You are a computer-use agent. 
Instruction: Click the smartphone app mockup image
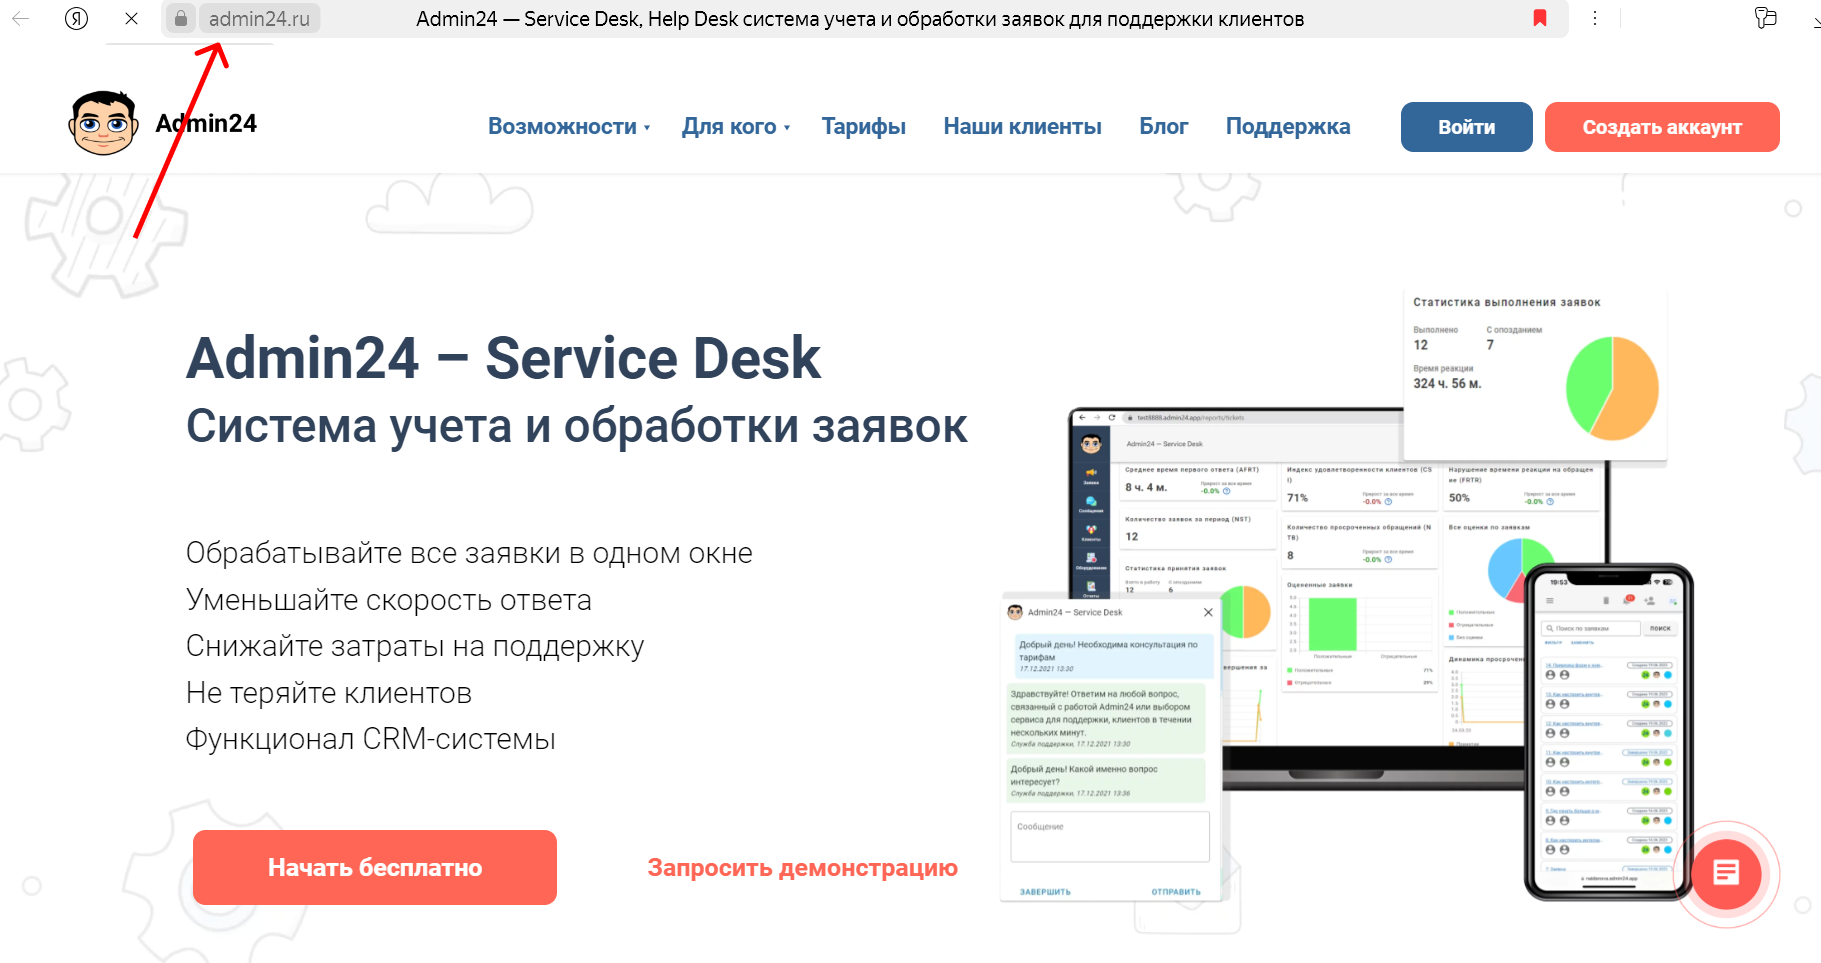pos(1608,732)
